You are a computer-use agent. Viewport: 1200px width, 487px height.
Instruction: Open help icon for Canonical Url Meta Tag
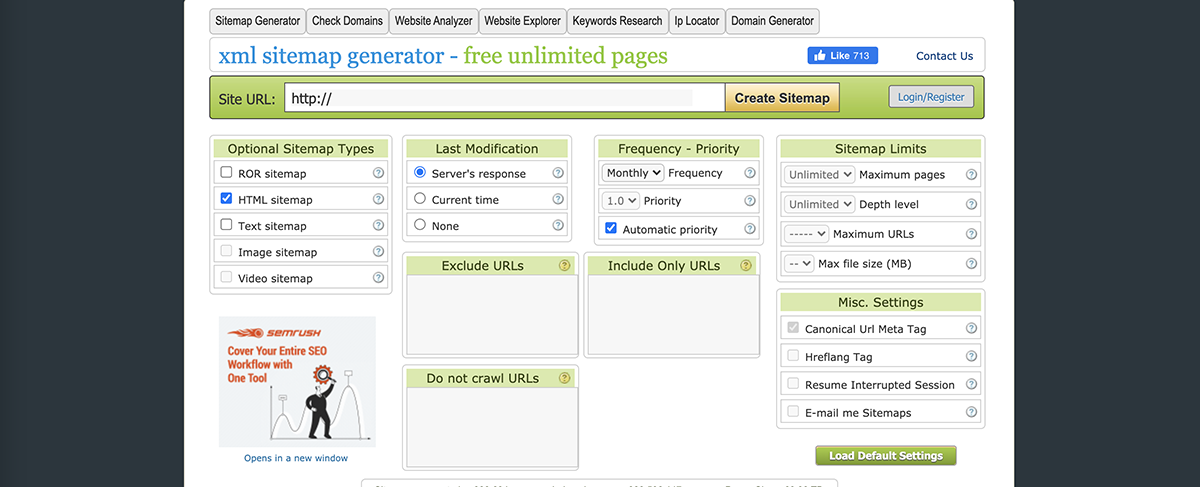971,328
